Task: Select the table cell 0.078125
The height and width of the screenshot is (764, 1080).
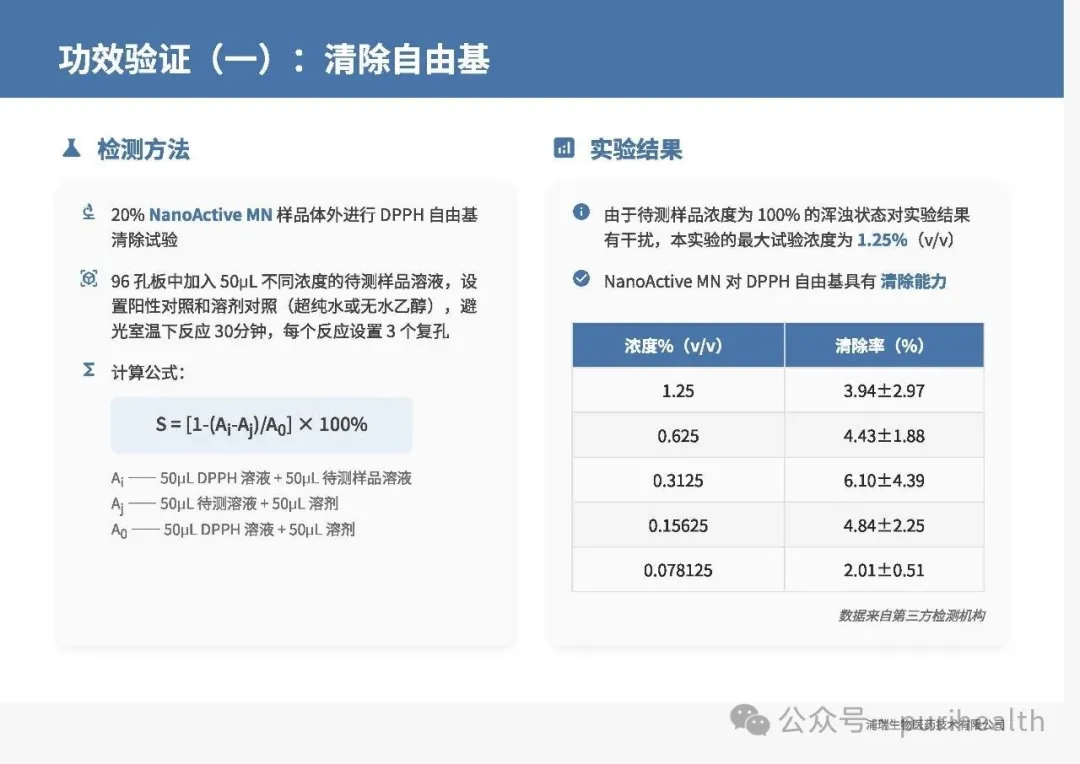Action: coord(678,571)
